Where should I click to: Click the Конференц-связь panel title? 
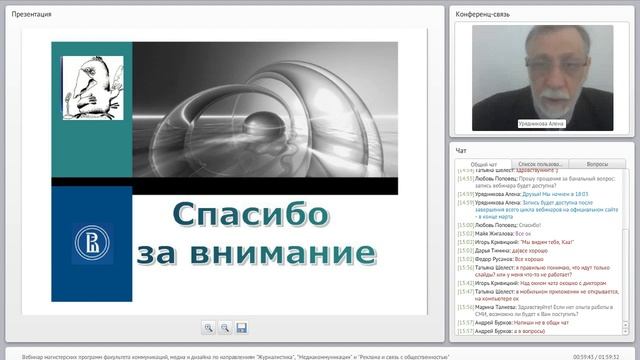click(x=482, y=14)
